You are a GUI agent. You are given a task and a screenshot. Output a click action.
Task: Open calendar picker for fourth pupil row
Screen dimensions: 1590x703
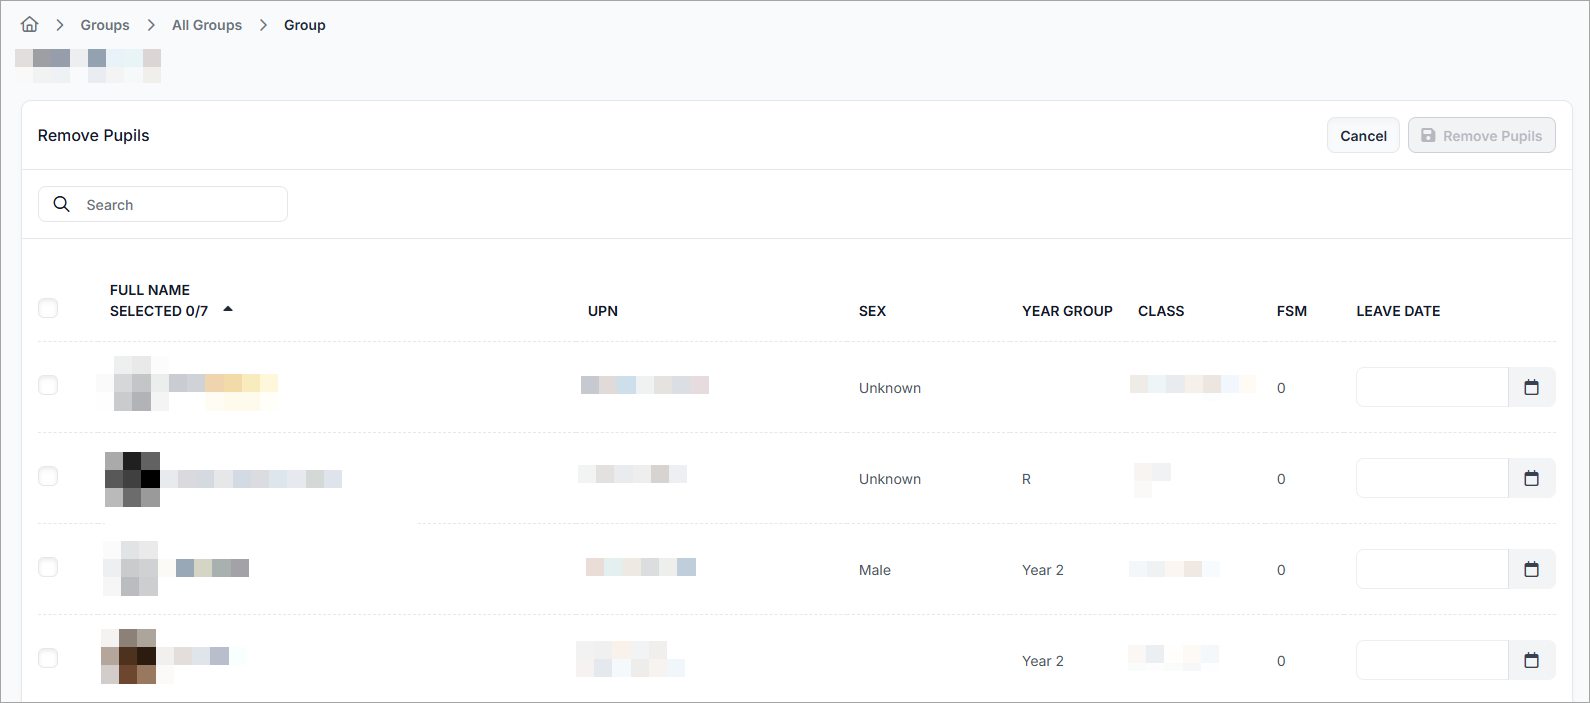coord(1531,660)
